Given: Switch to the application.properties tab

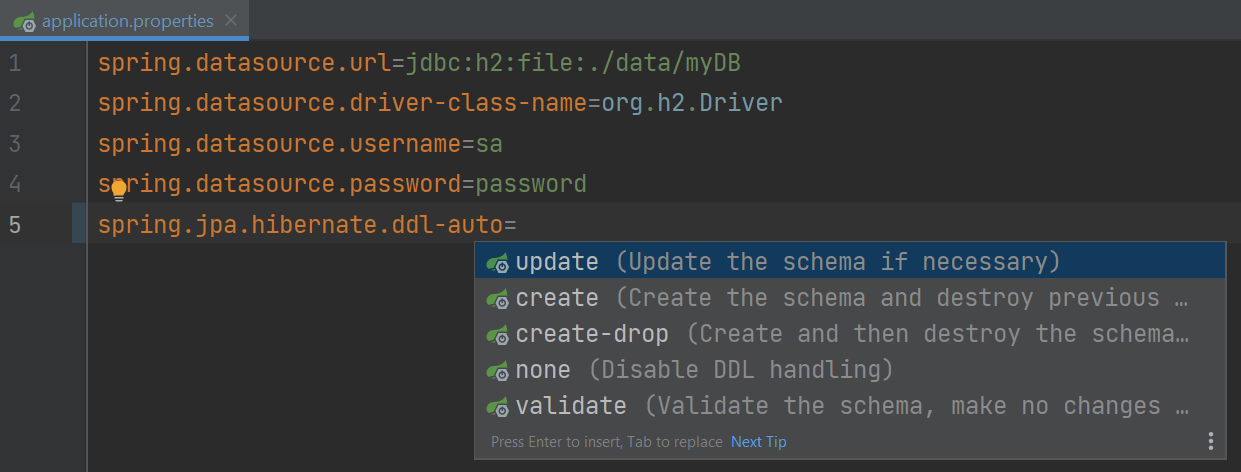Looking at the screenshot, I should [127, 21].
